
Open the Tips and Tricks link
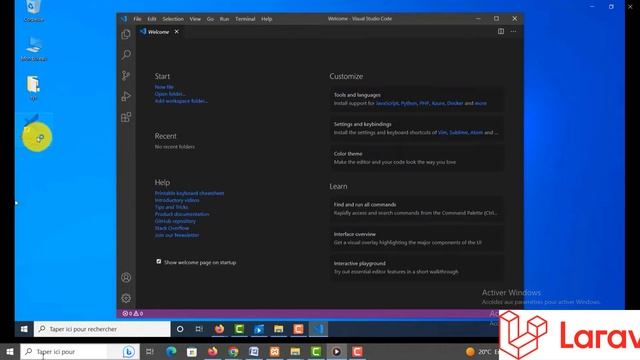[171, 207]
